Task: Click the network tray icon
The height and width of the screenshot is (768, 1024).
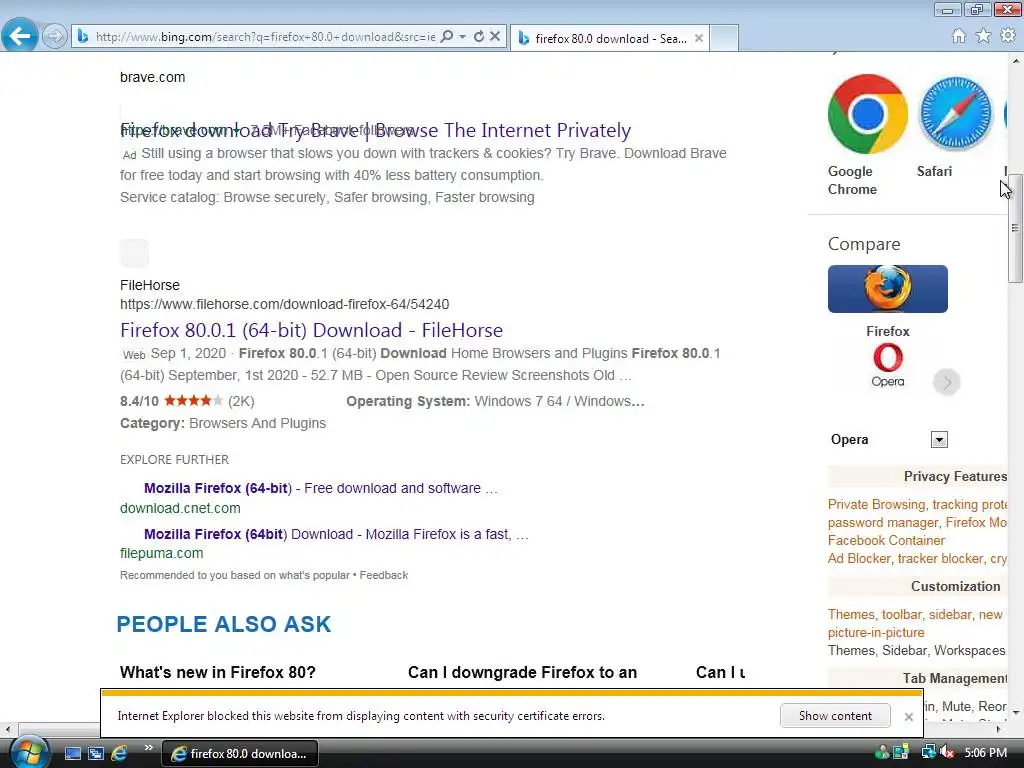Action: pos(928,752)
